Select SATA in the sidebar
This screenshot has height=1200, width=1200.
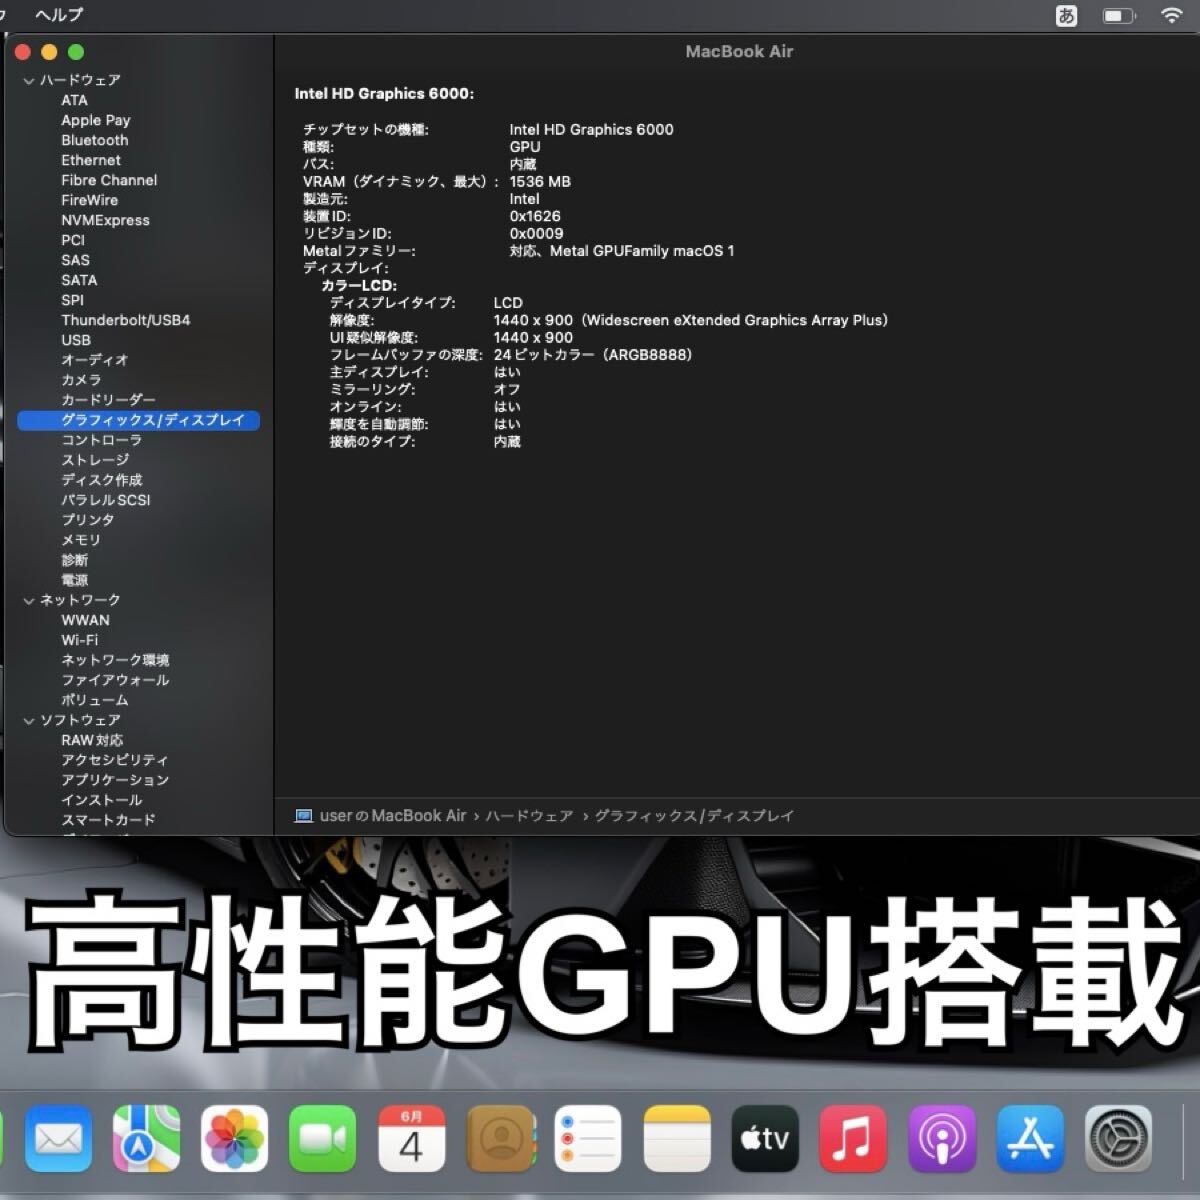[79, 280]
